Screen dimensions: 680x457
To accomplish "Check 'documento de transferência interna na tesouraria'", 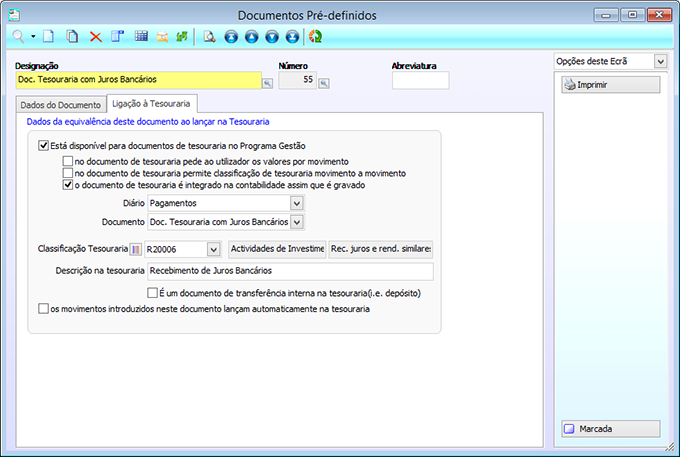I will 152,293.
